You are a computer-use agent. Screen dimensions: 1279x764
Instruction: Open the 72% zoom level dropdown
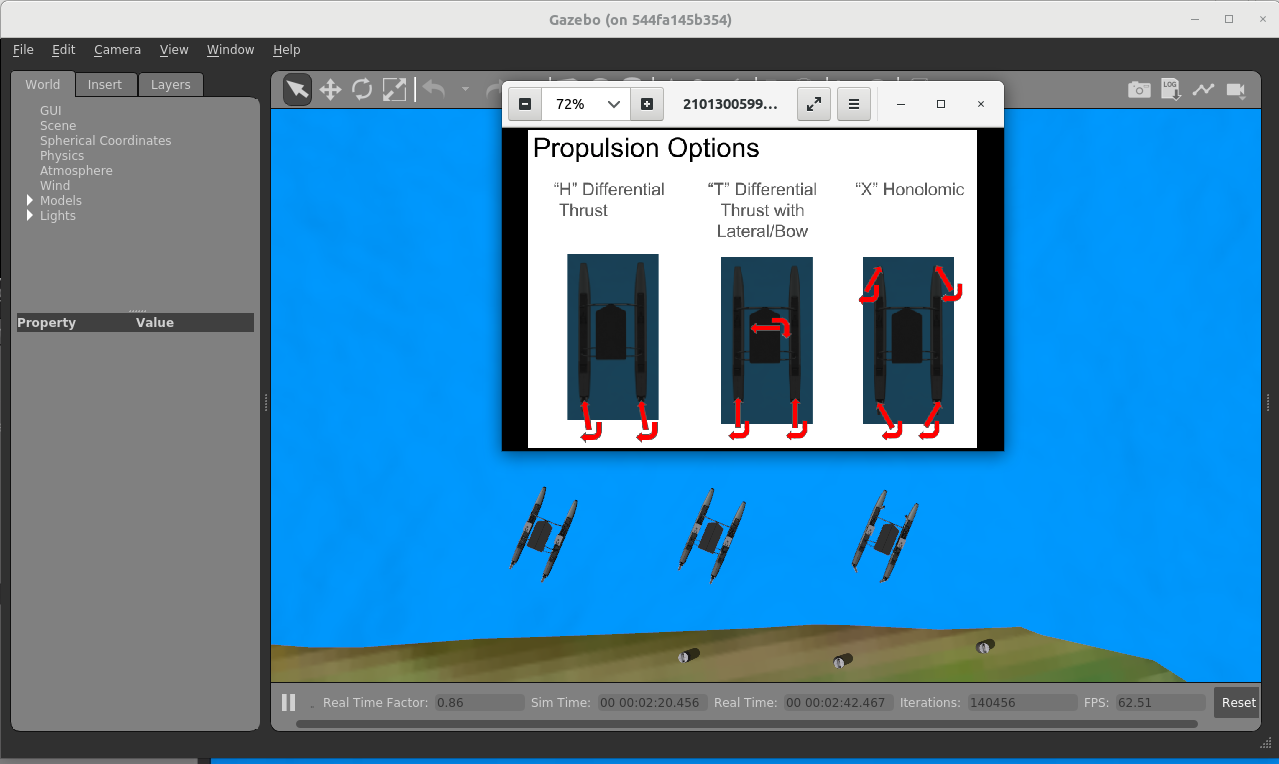586,104
